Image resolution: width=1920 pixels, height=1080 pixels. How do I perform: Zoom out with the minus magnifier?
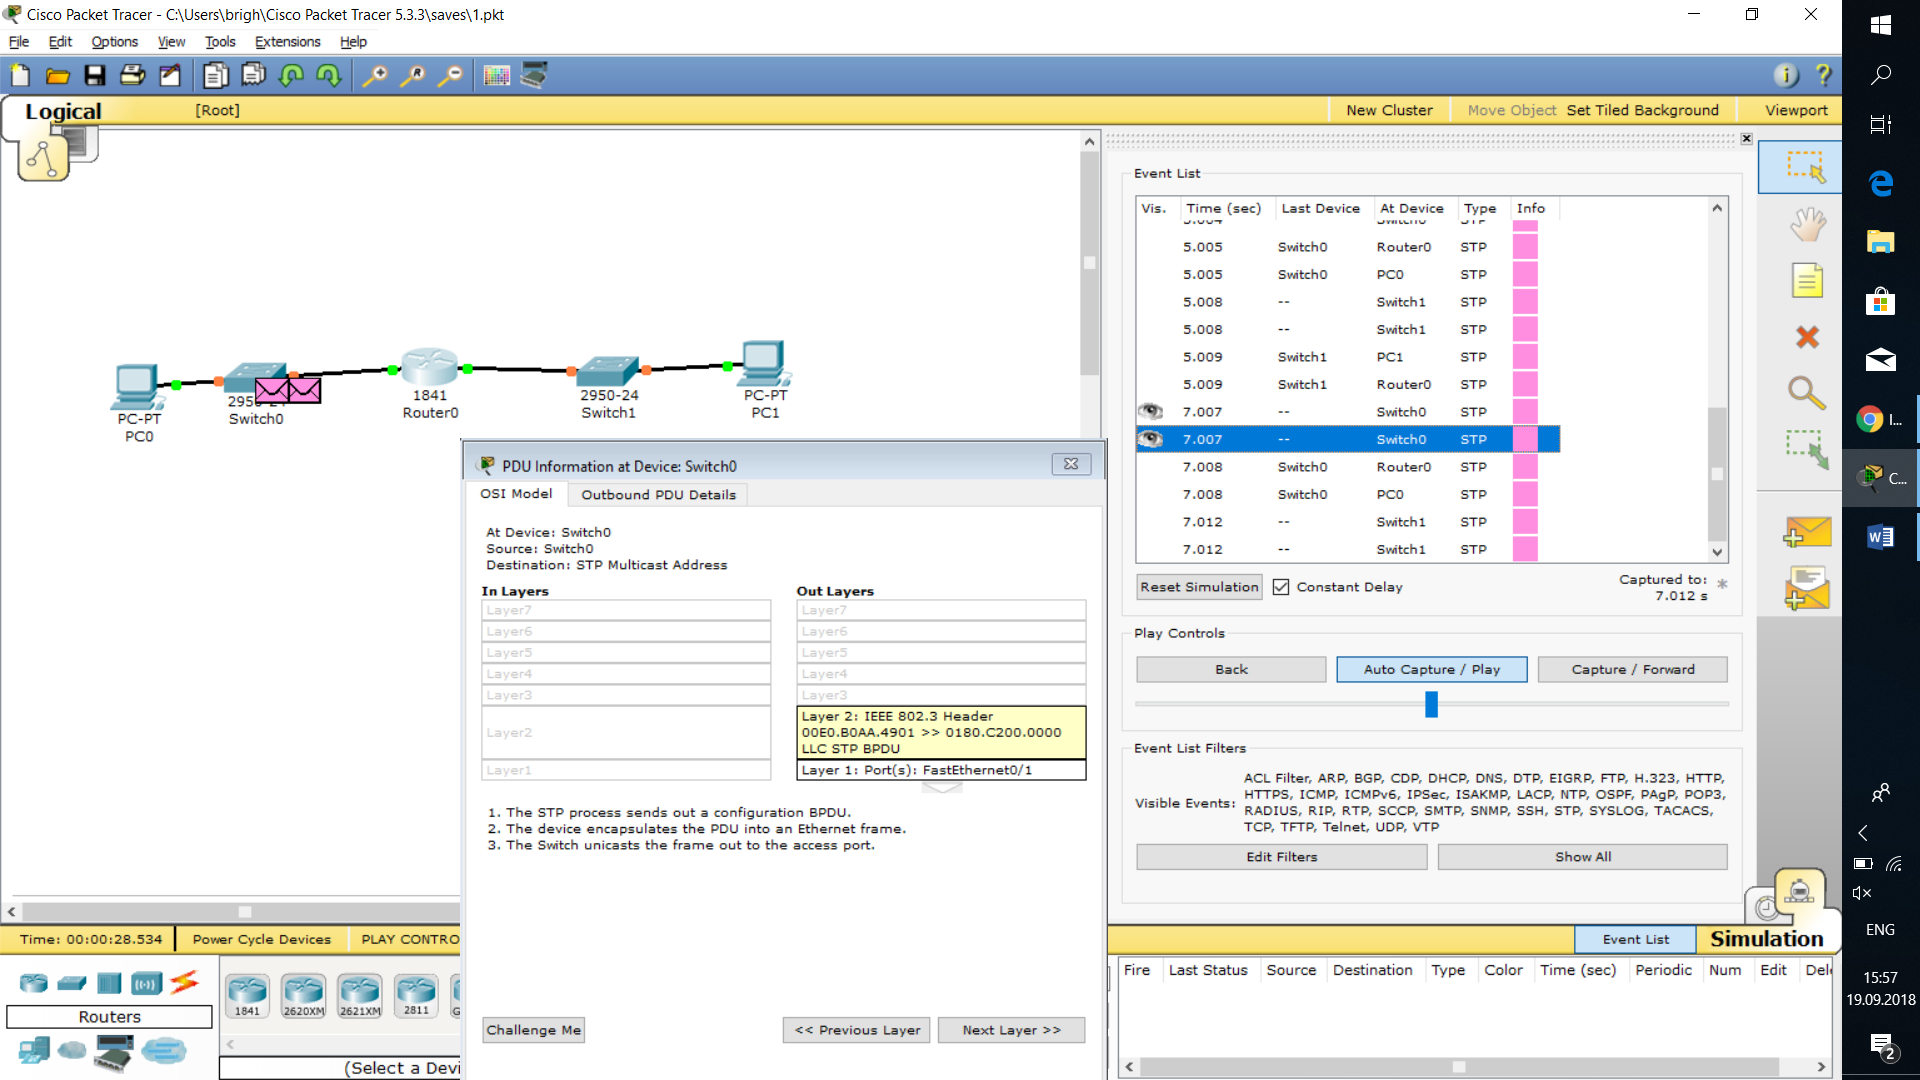point(451,76)
